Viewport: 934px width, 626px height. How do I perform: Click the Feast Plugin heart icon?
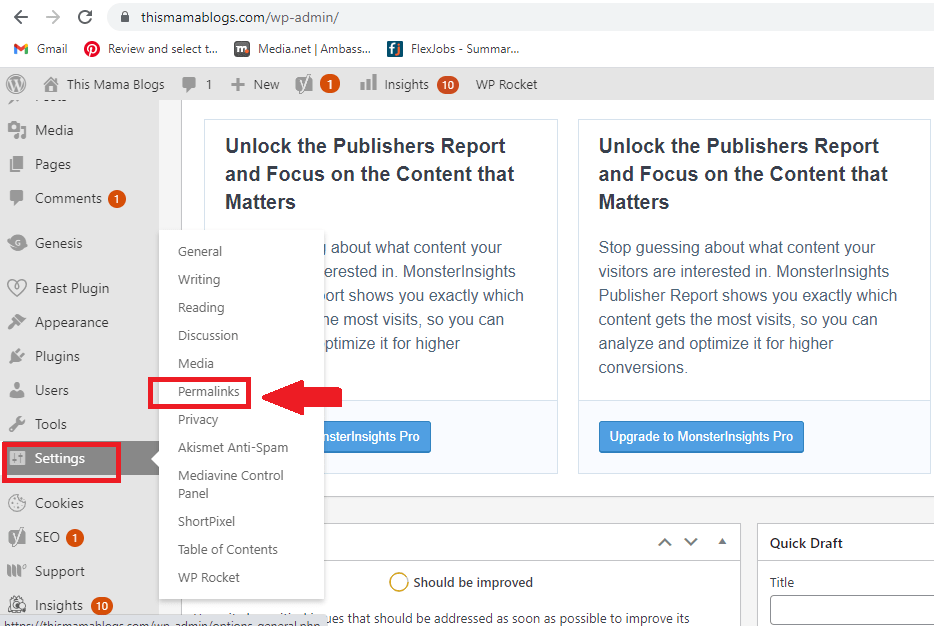17,288
